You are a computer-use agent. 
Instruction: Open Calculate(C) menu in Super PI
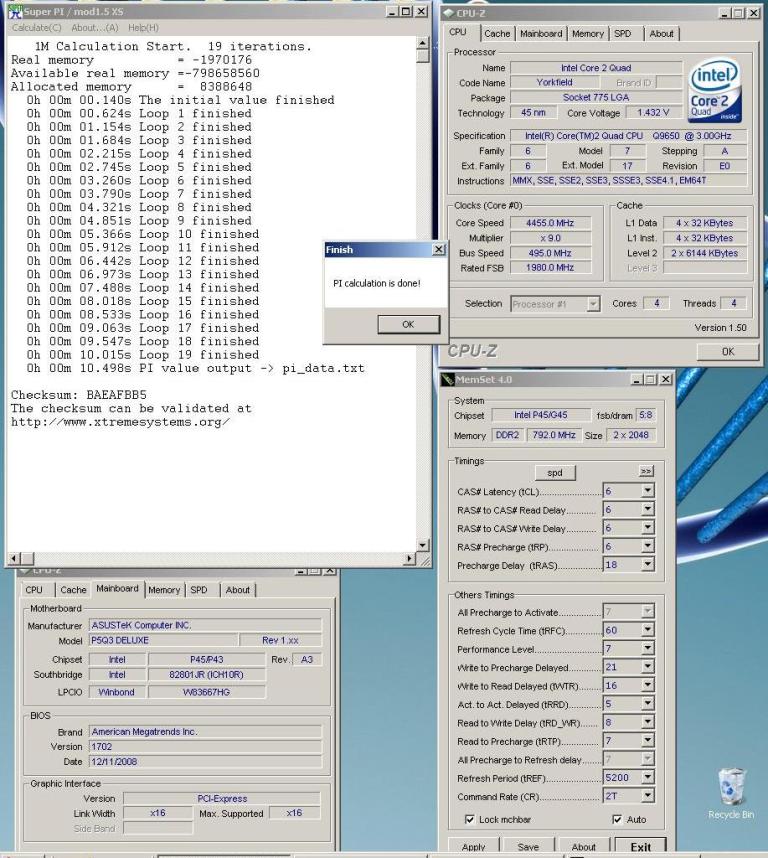tap(37, 27)
